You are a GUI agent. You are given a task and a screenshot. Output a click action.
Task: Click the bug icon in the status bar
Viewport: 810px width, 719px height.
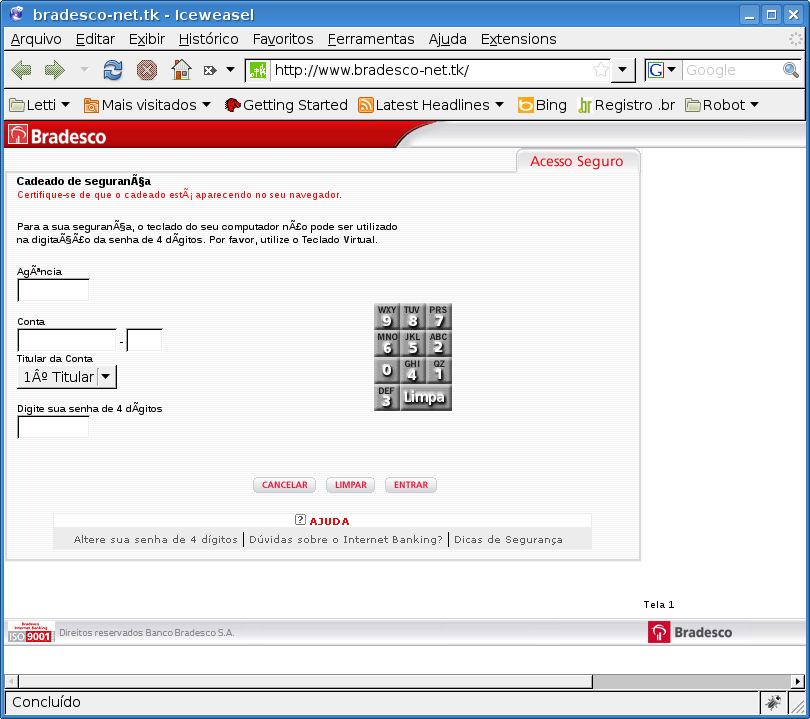click(773, 702)
